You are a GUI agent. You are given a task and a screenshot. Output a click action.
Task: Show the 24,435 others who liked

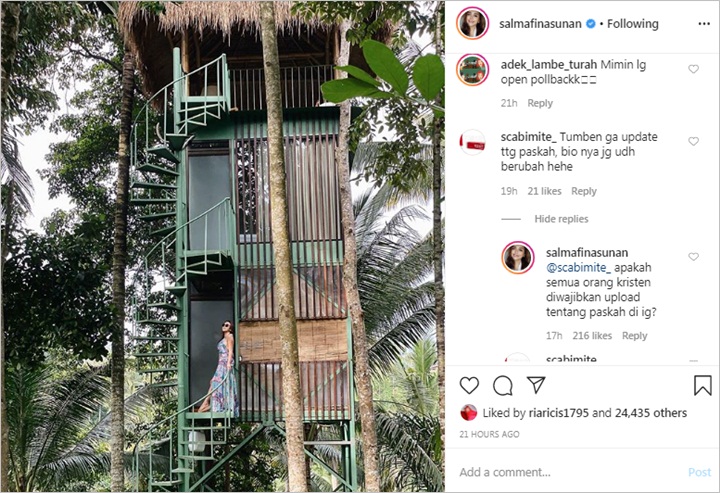(652, 412)
